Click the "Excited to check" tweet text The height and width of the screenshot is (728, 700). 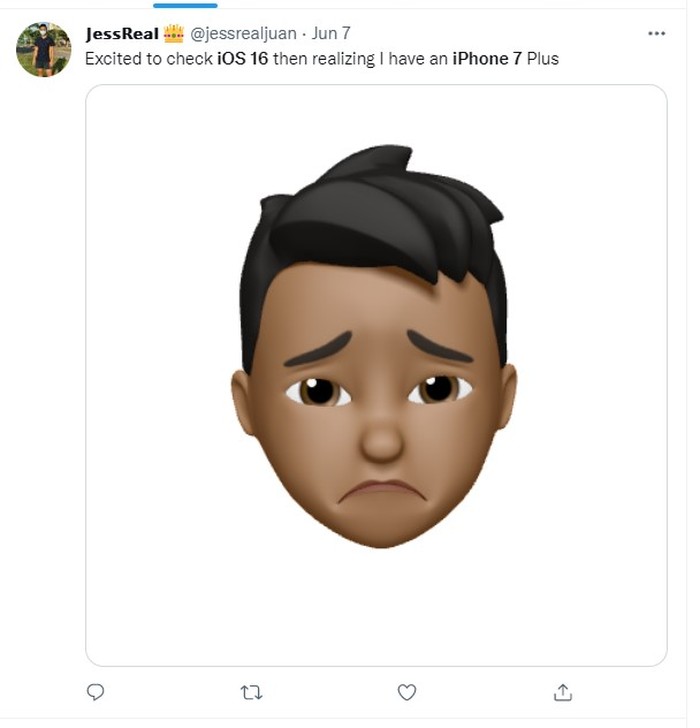point(149,59)
